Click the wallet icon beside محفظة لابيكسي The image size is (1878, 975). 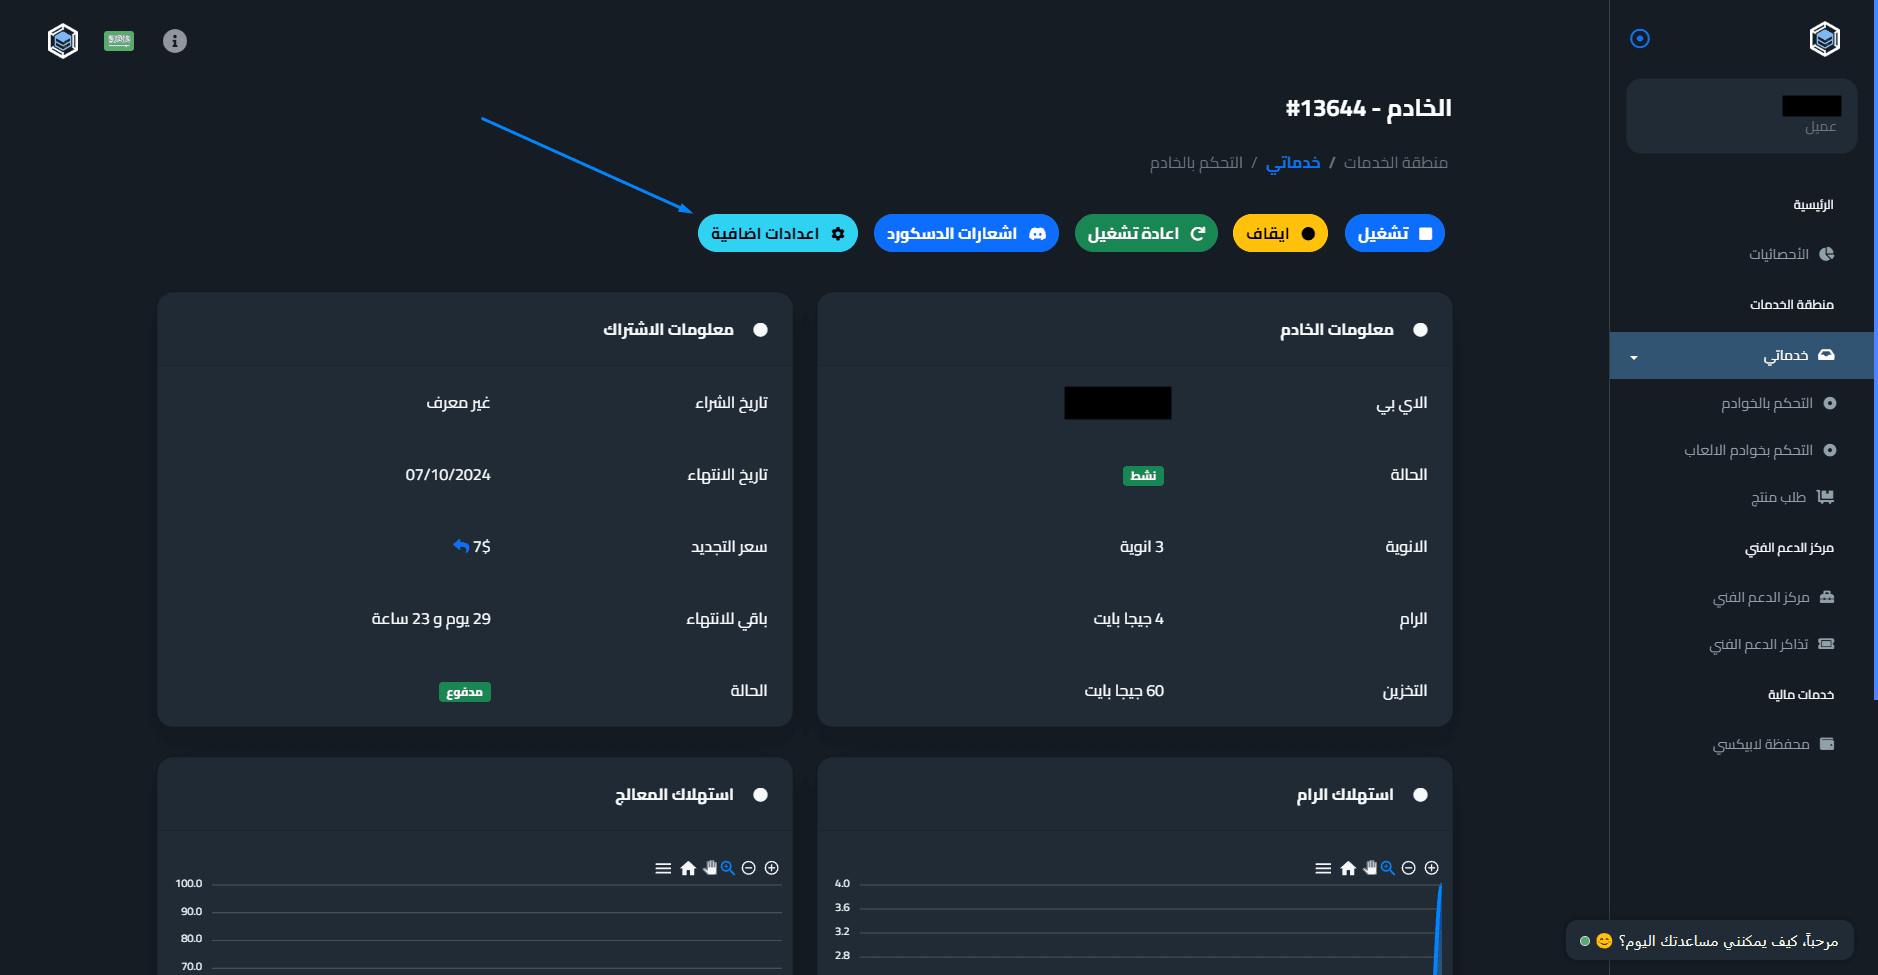coord(1827,744)
